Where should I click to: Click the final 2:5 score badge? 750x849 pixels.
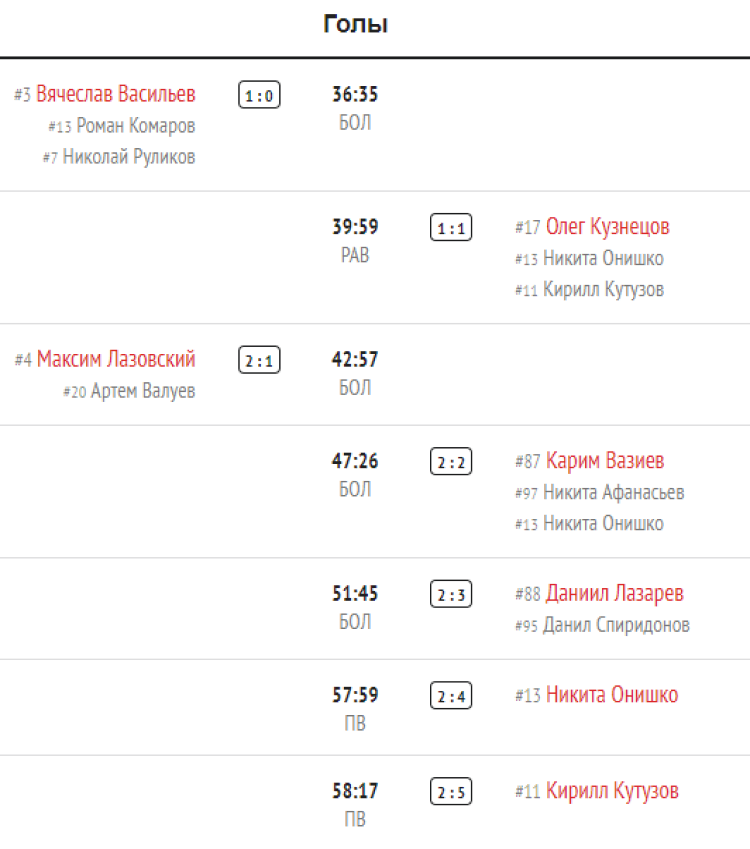click(x=451, y=792)
